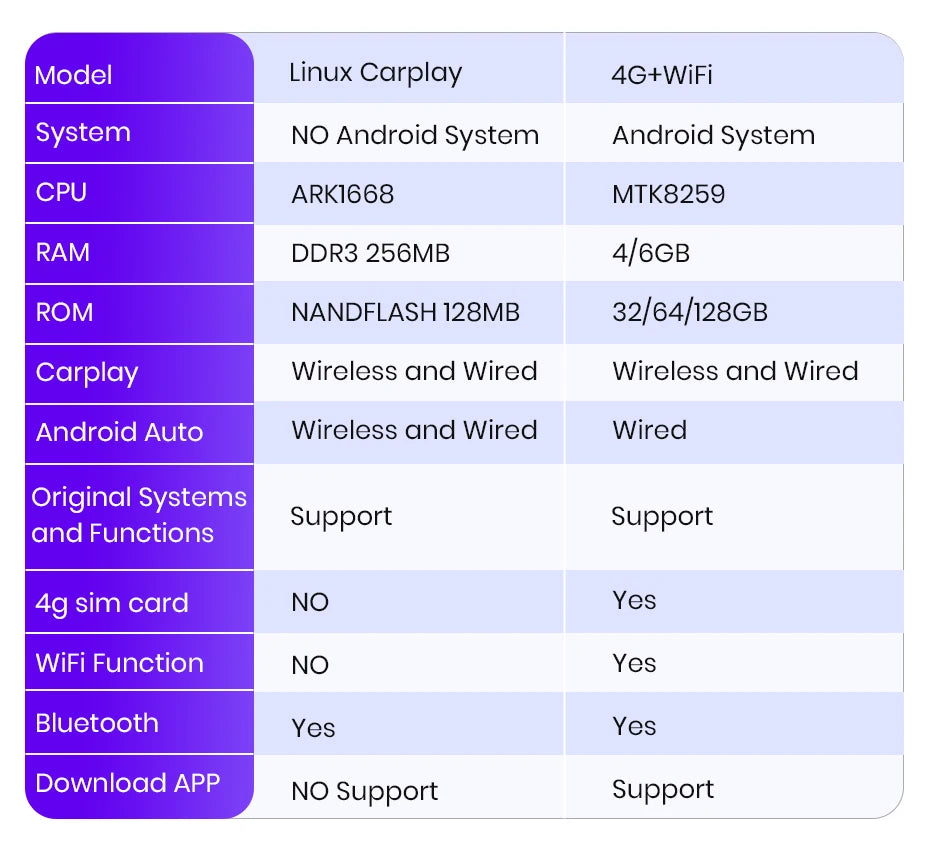Image resolution: width=930 pixels, height=853 pixels.
Task: Click the 32/64/128GB ROM cell
Action: 690,313
